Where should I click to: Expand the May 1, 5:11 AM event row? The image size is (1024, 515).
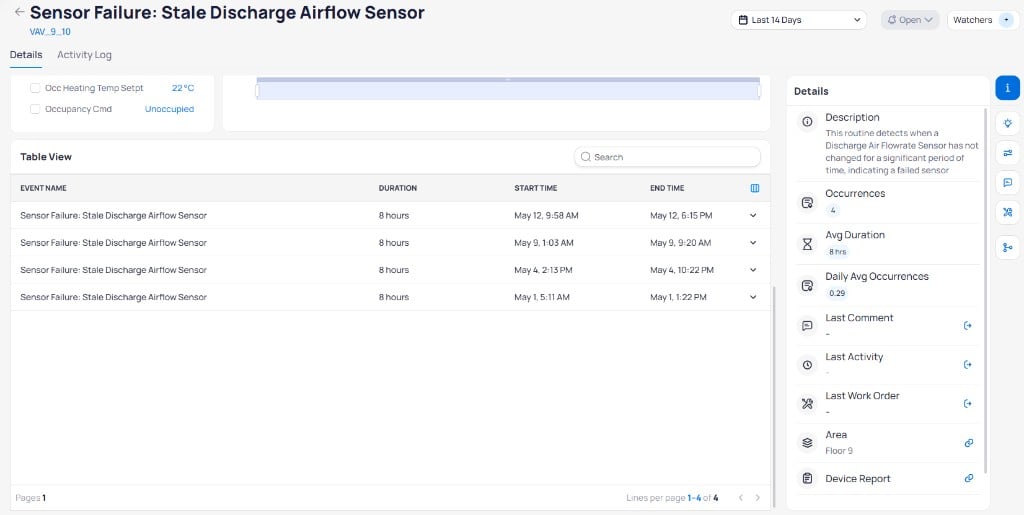[x=753, y=297]
